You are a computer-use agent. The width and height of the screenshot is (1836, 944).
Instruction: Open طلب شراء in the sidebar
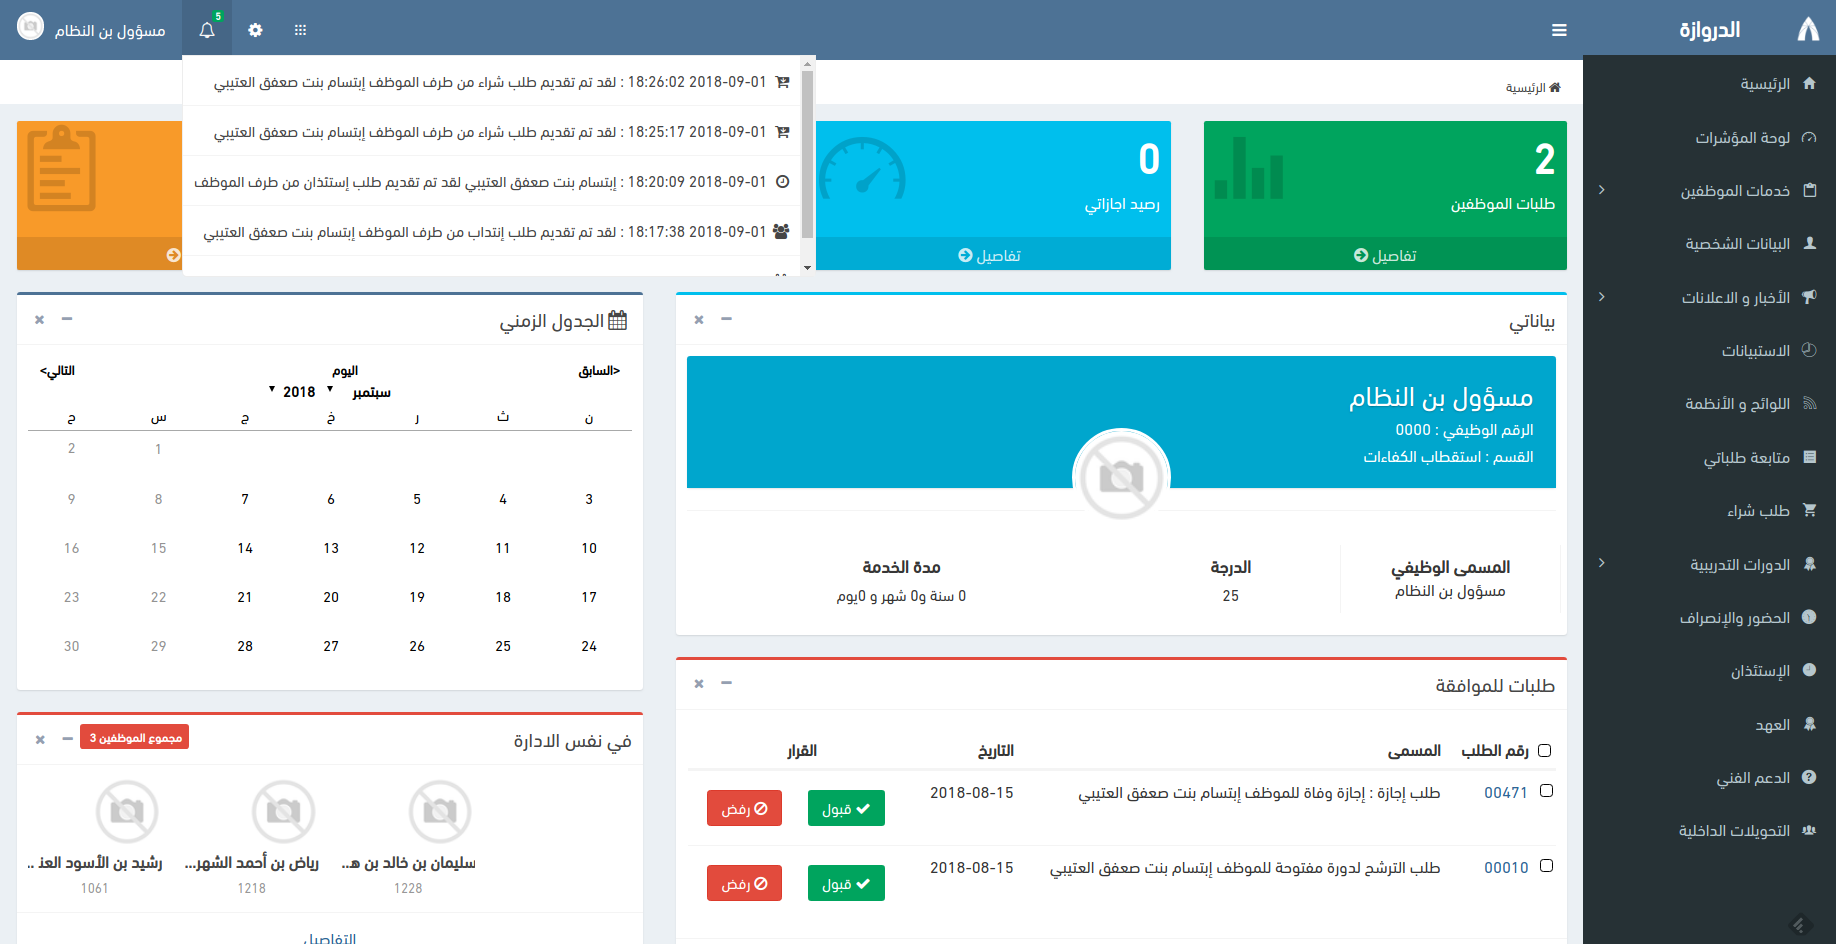(x=1758, y=511)
